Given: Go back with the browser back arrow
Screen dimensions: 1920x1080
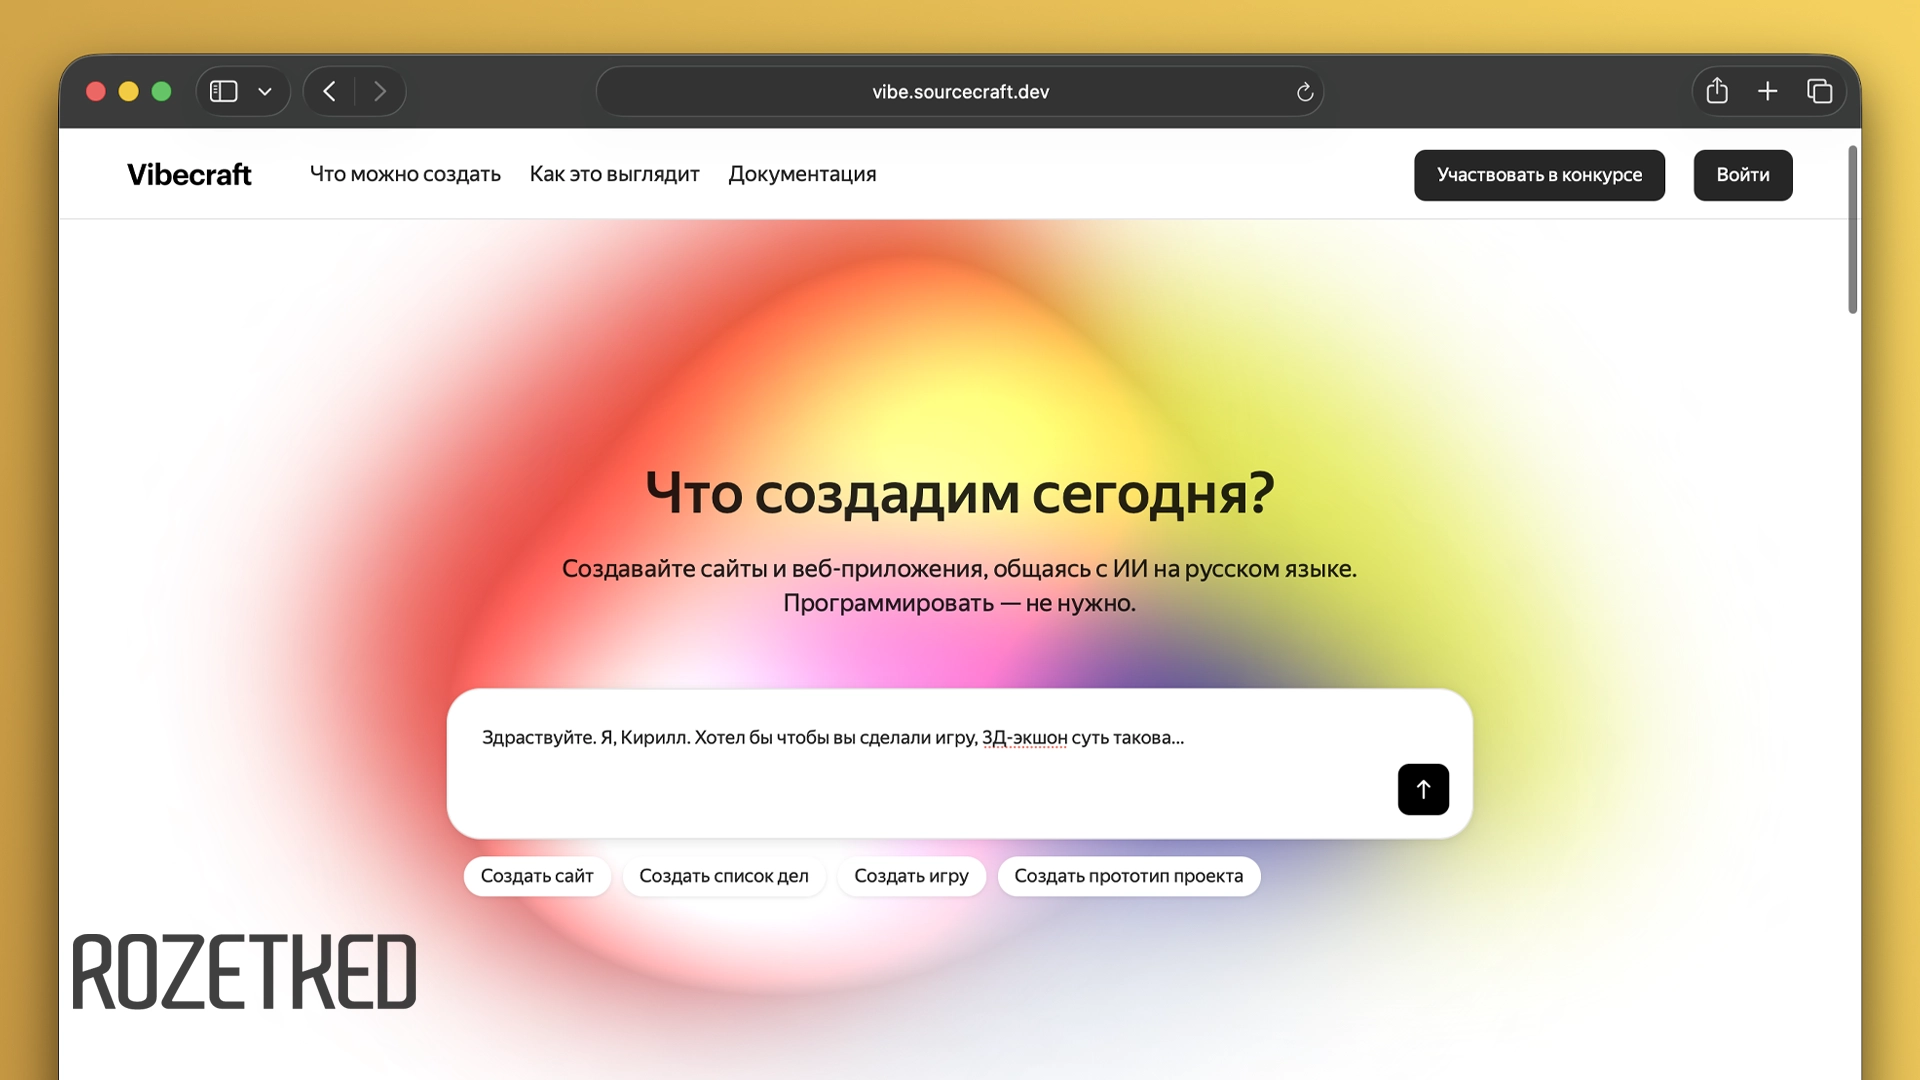Looking at the screenshot, I should [x=329, y=92].
